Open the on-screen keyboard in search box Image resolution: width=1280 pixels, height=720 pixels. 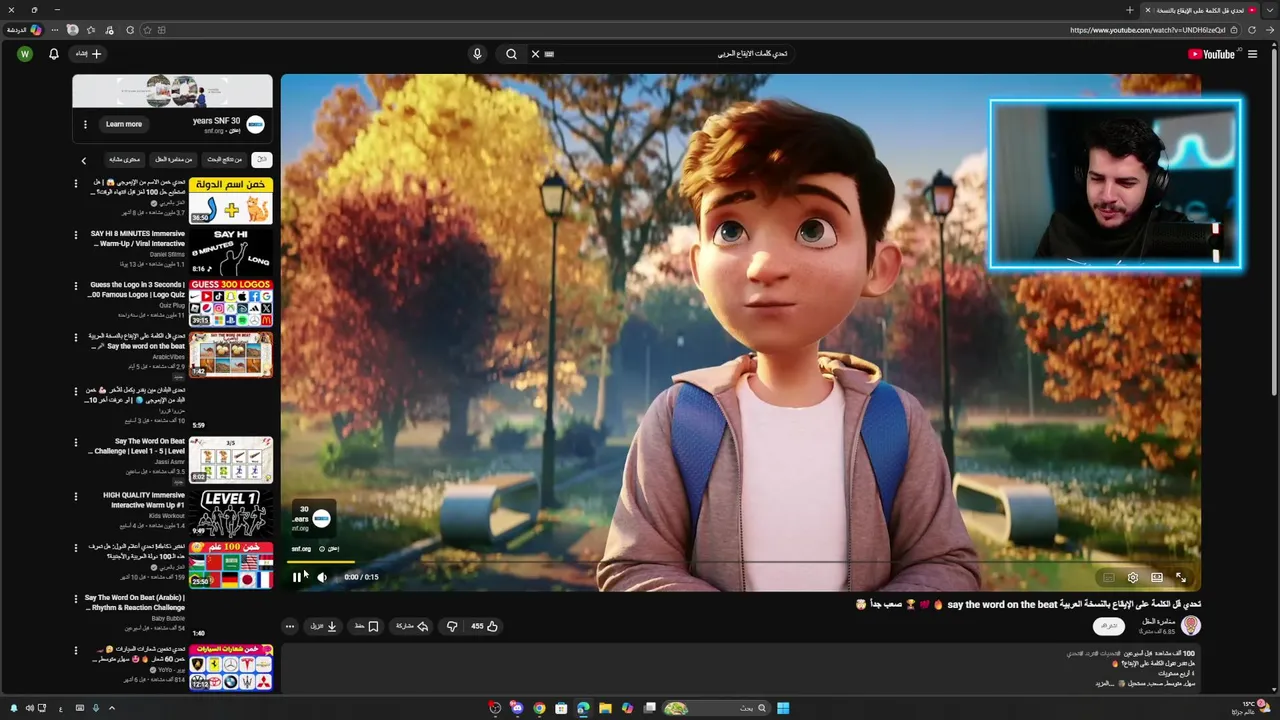pyautogui.click(x=550, y=54)
